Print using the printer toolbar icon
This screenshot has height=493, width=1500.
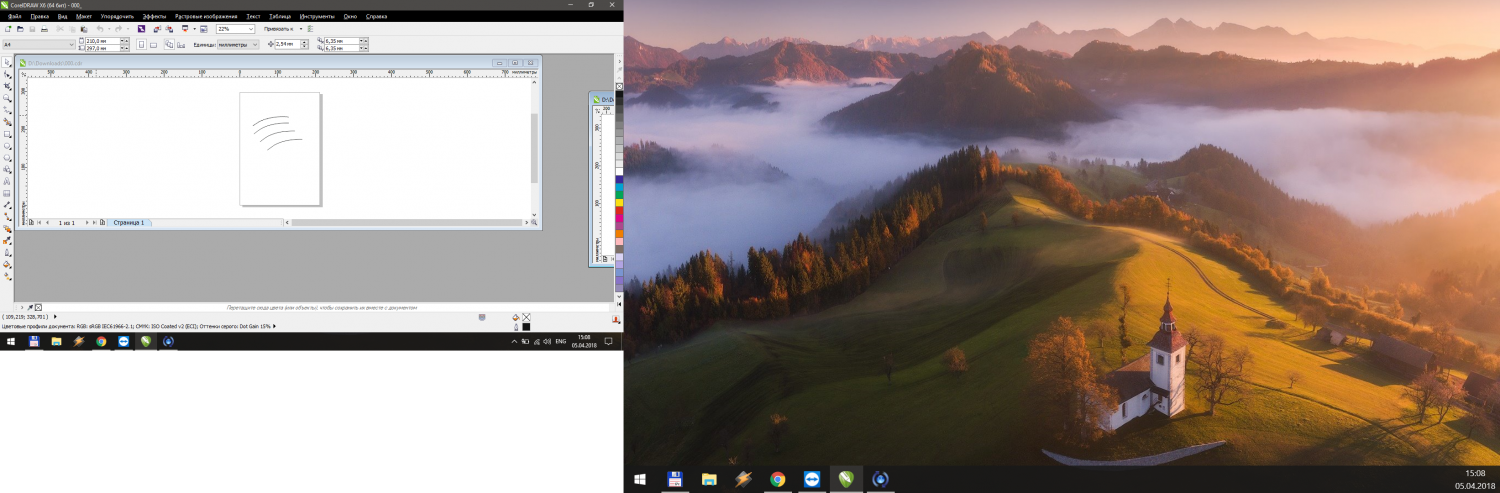[44, 29]
